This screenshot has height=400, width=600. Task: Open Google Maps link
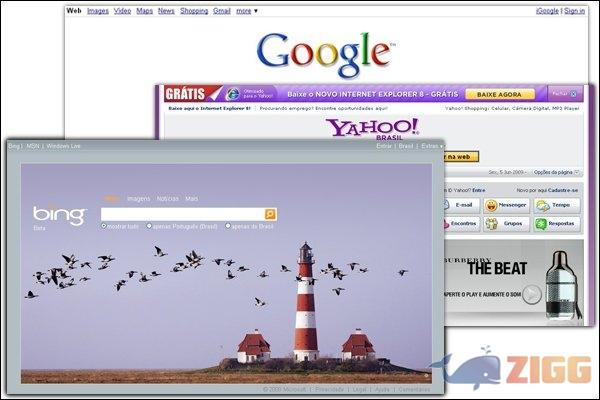145,11
